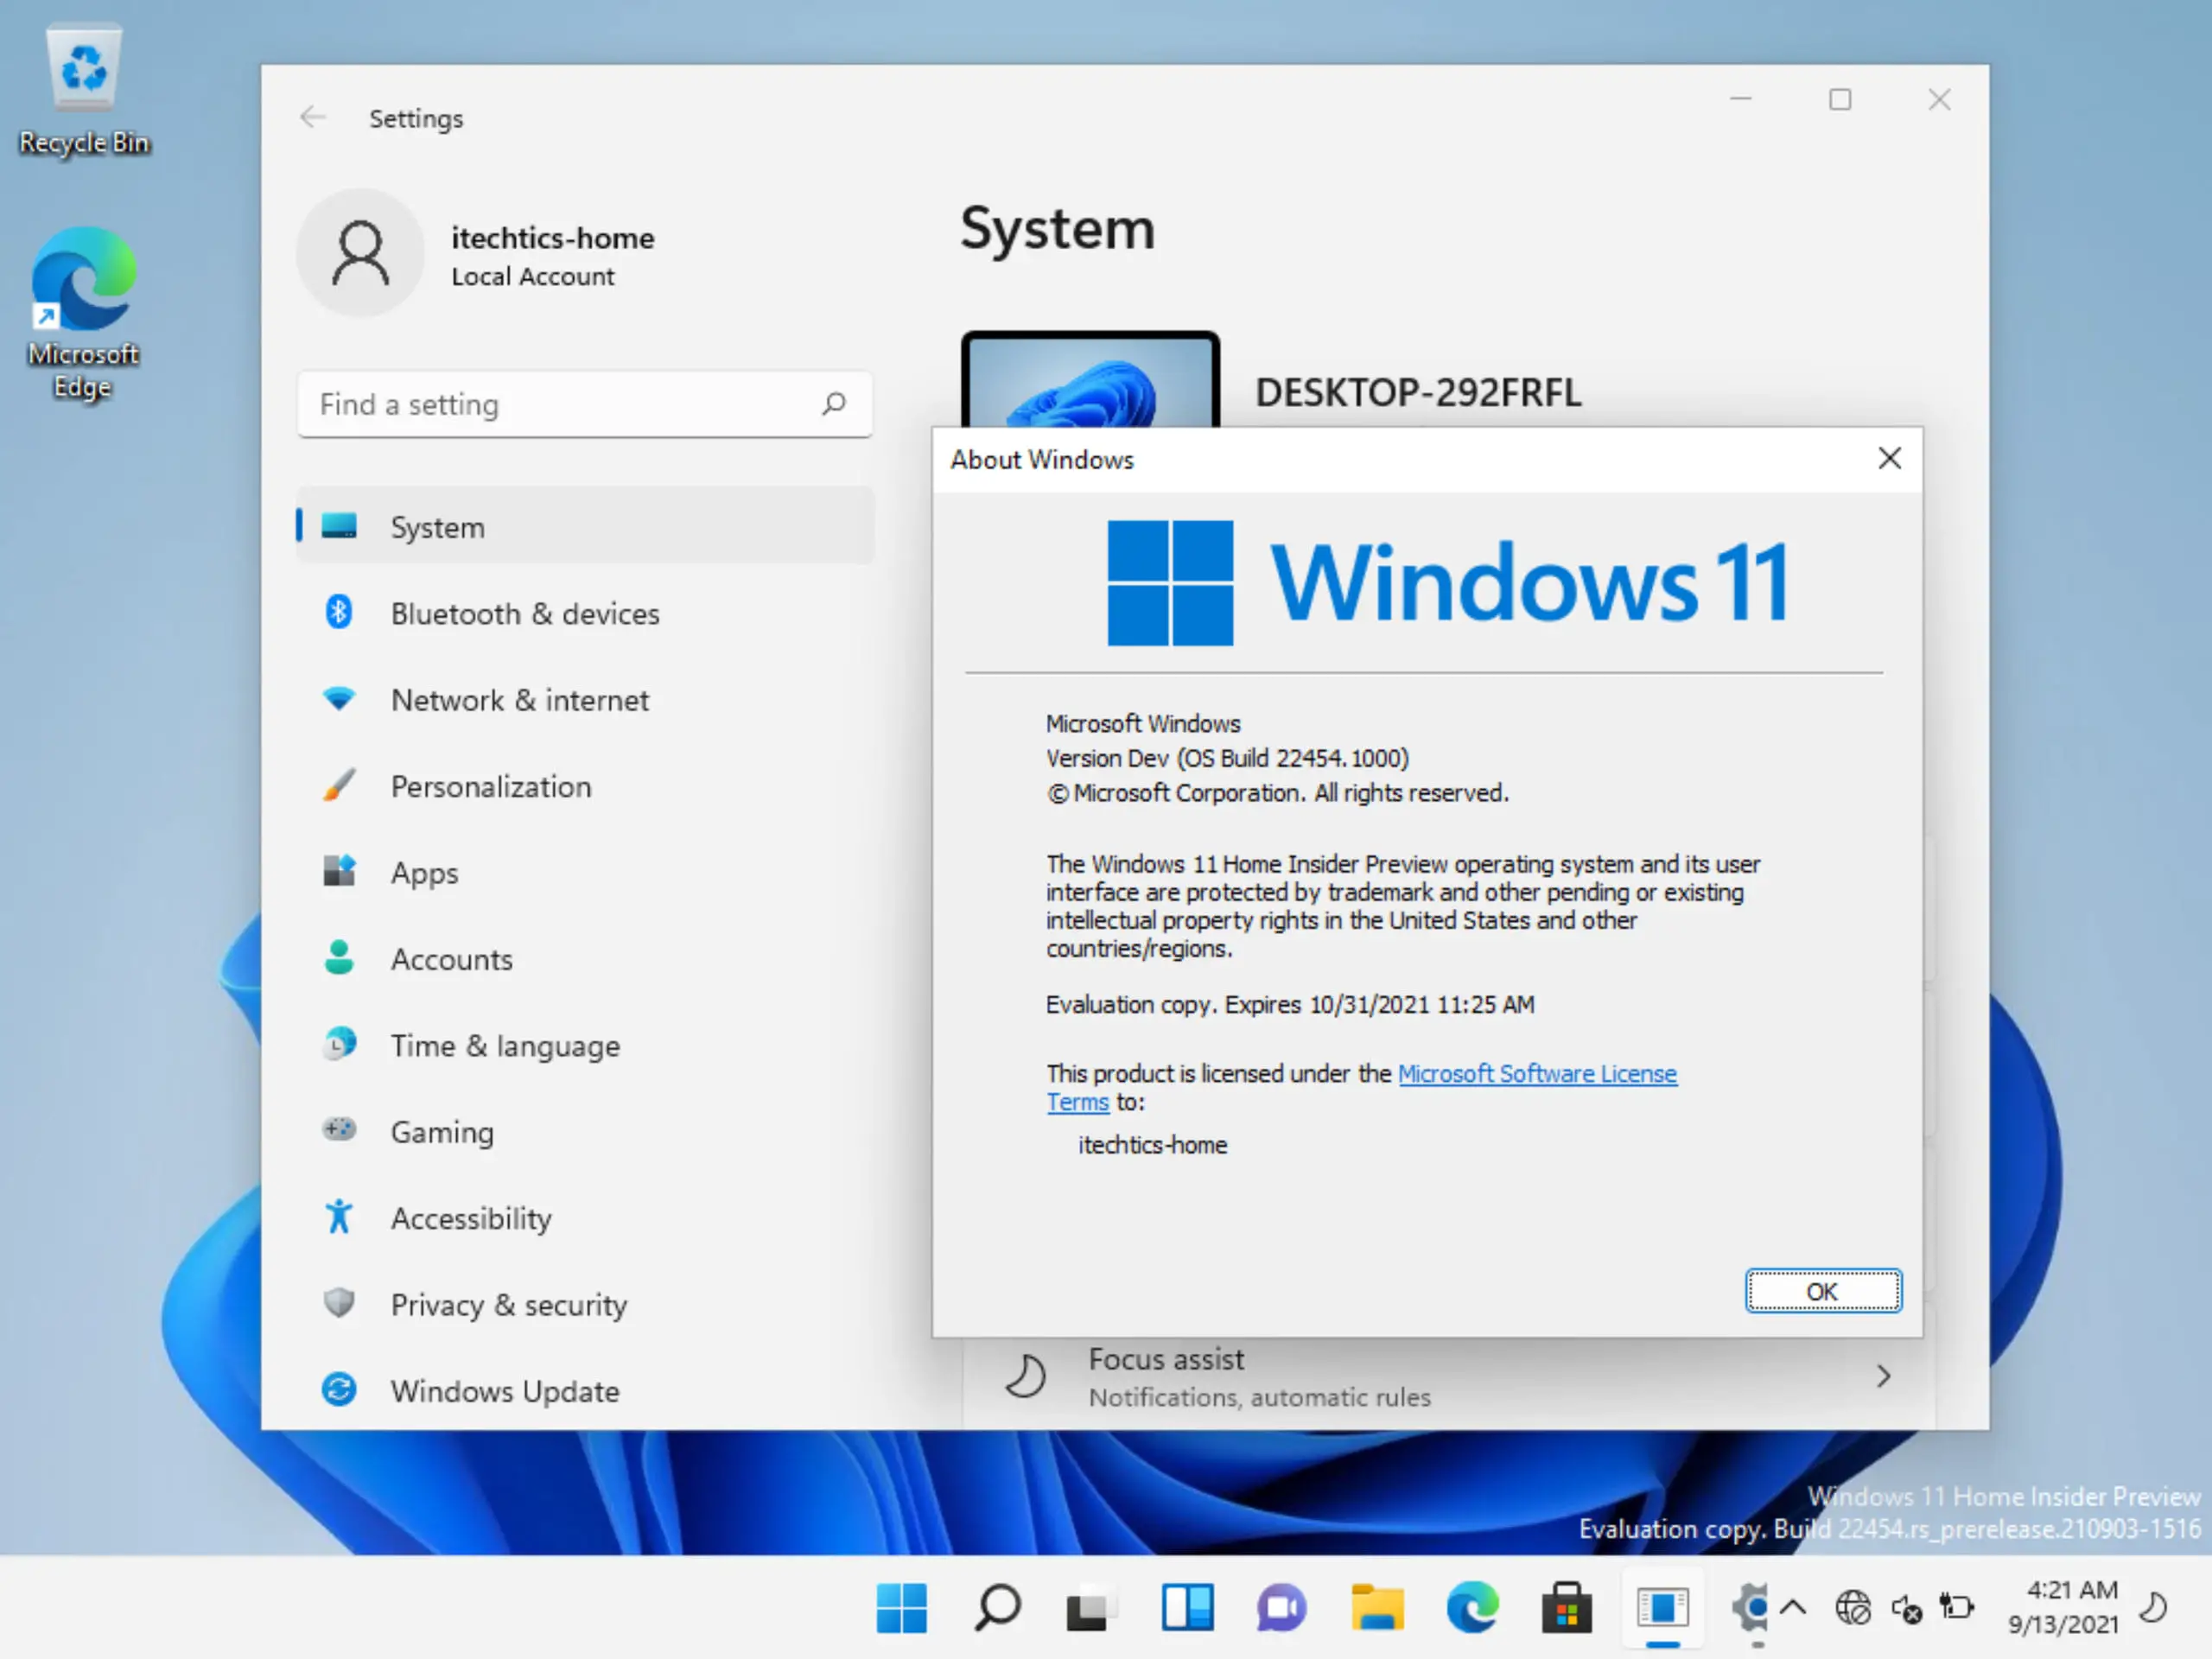Open Privacy & security settings
The image size is (2212, 1659).
585,1304
